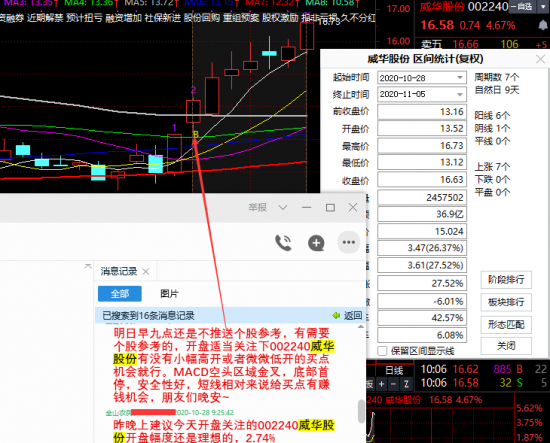Expand chevron next to 举报
This screenshot has width=550, height=443.
click(x=283, y=207)
